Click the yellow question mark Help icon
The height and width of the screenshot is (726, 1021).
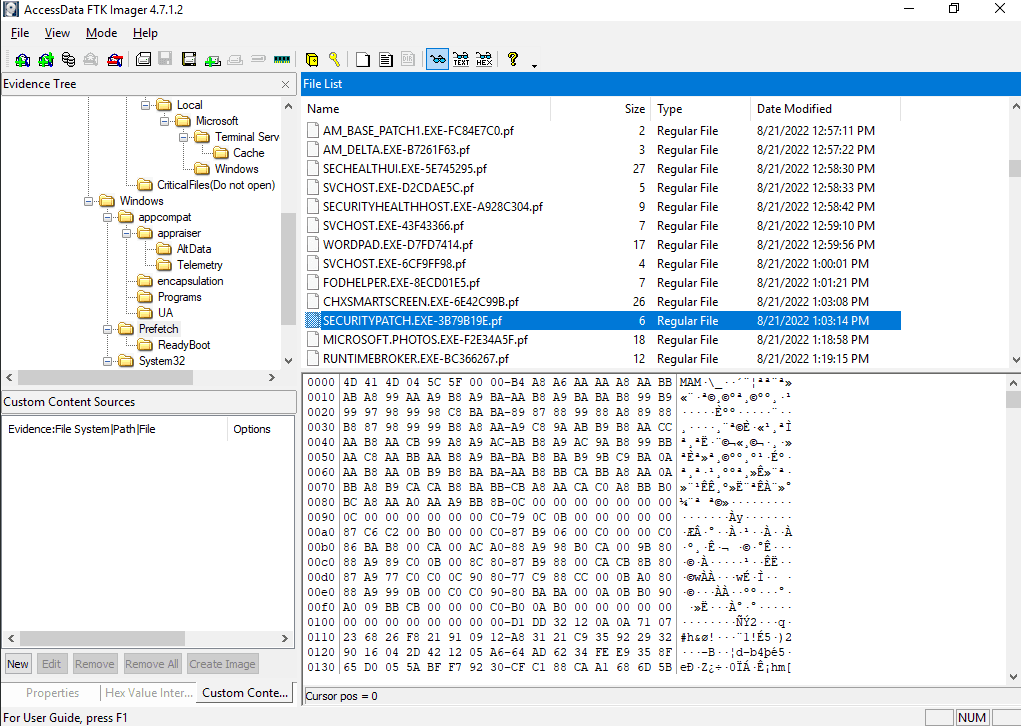point(513,59)
